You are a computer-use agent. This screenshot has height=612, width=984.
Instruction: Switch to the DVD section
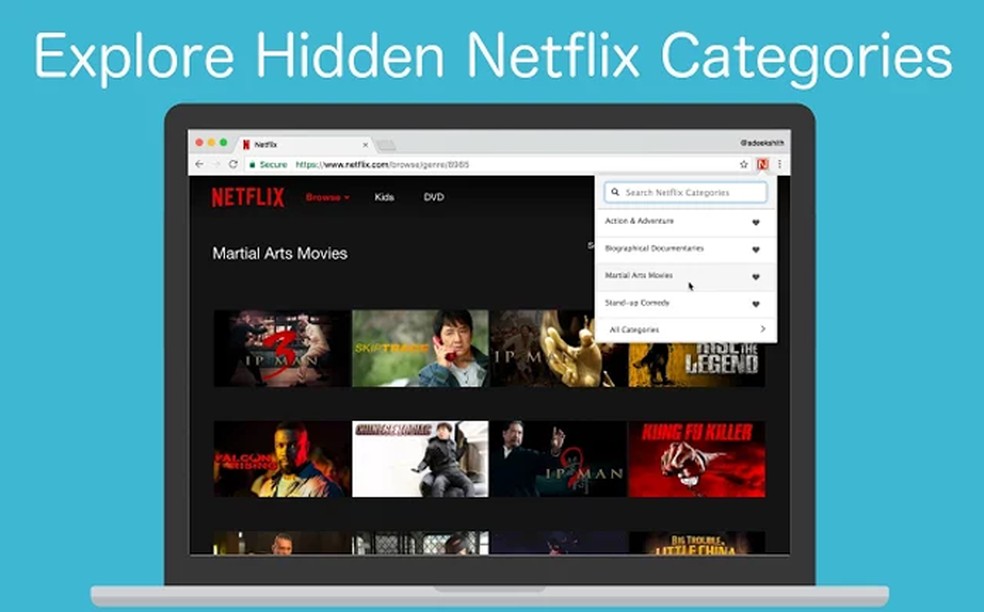click(433, 198)
